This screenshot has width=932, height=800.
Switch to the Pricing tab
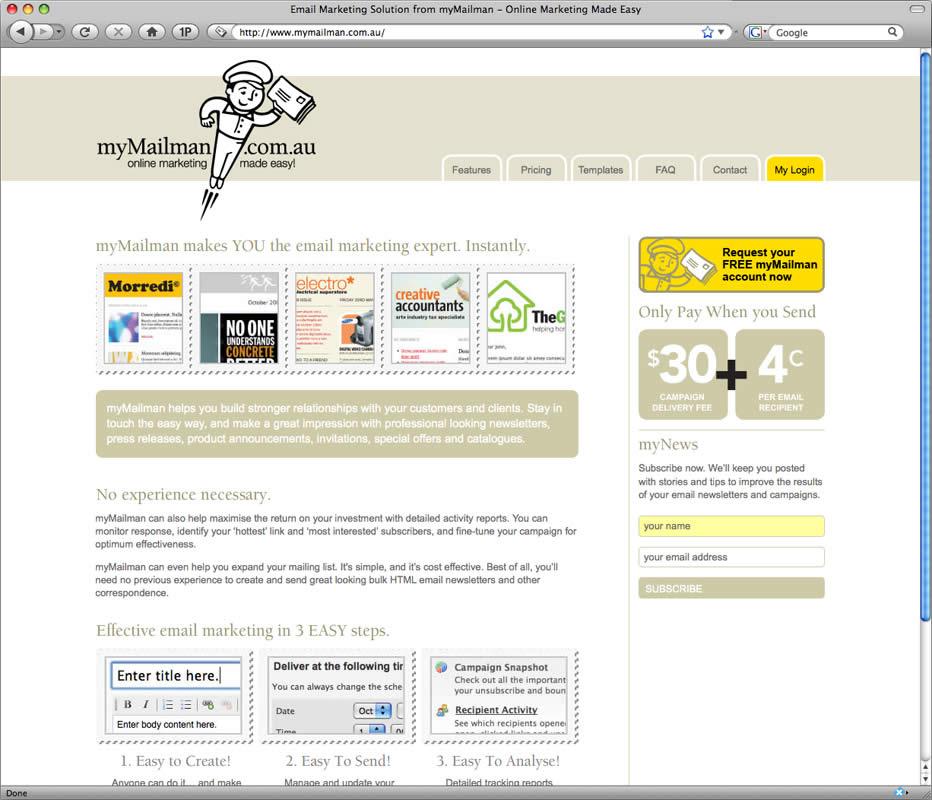[x=536, y=169]
